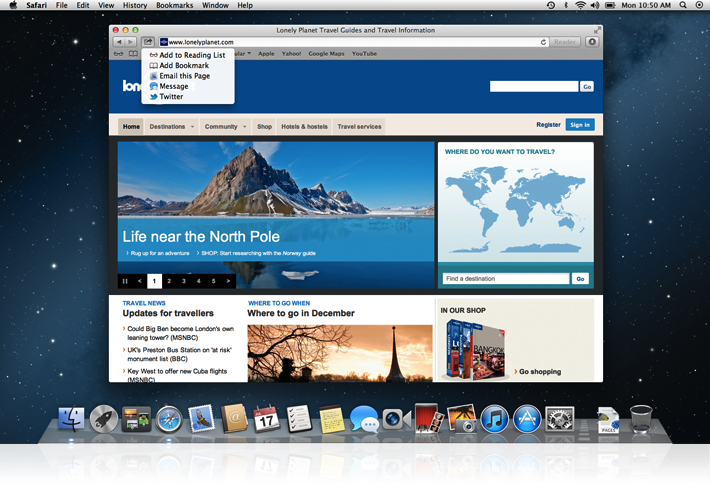Click Go next to site search box
The image size is (710, 484).
coord(587,86)
